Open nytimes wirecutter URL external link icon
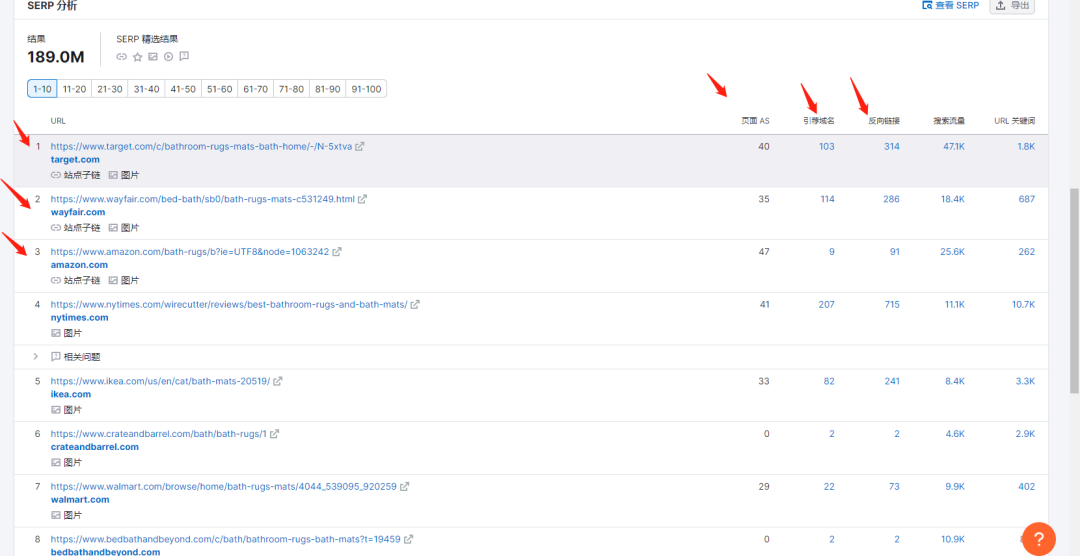Screen dimensions: 1080x556 [x=415, y=305]
